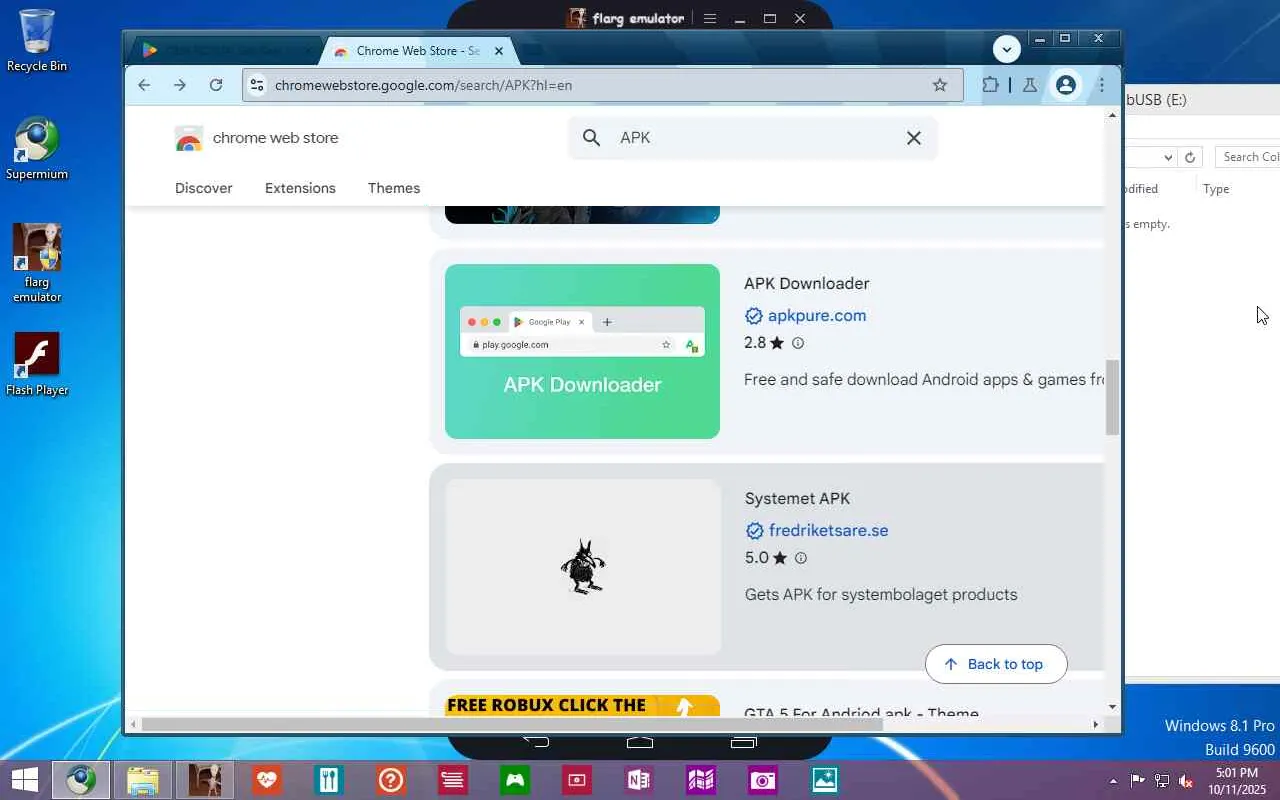This screenshot has width=1280, height=800.
Task: Select the flarg emulator desktop shortcut
Action: (37, 263)
